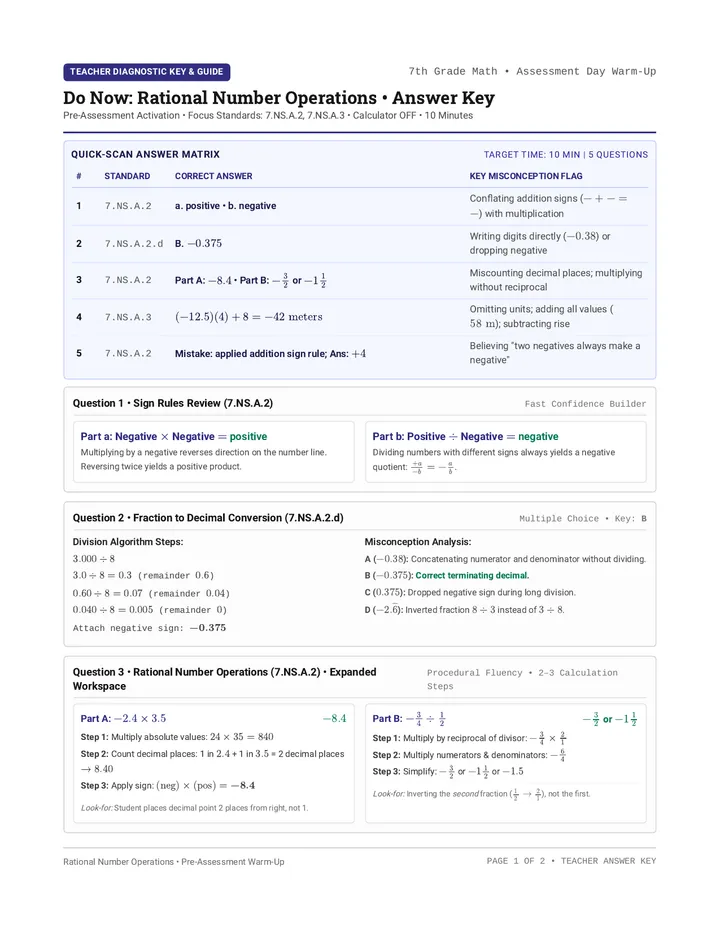This screenshot has width=720, height=932.
Task: Click answer cell 'a. positive • b. negative'
Action: (x=225, y=206)
